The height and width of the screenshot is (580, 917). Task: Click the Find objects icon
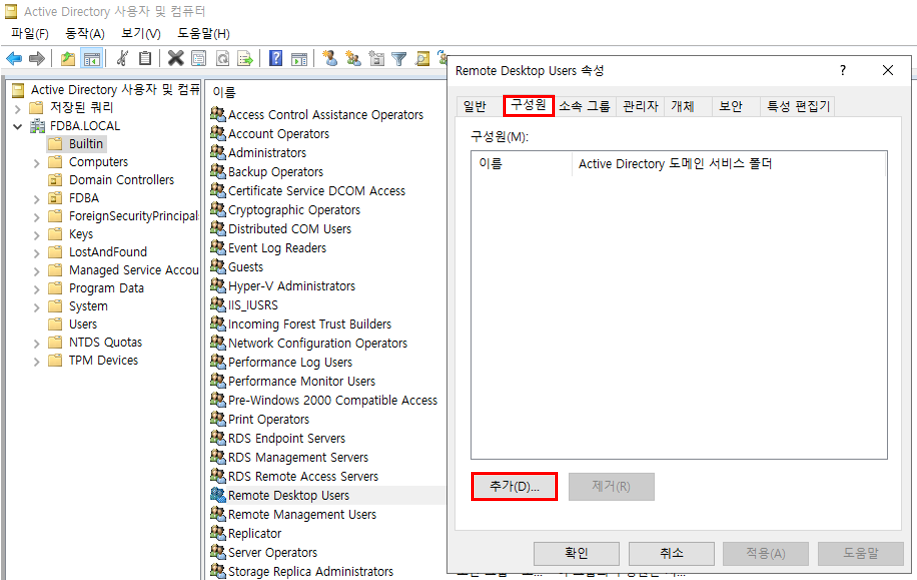(422, 58)
